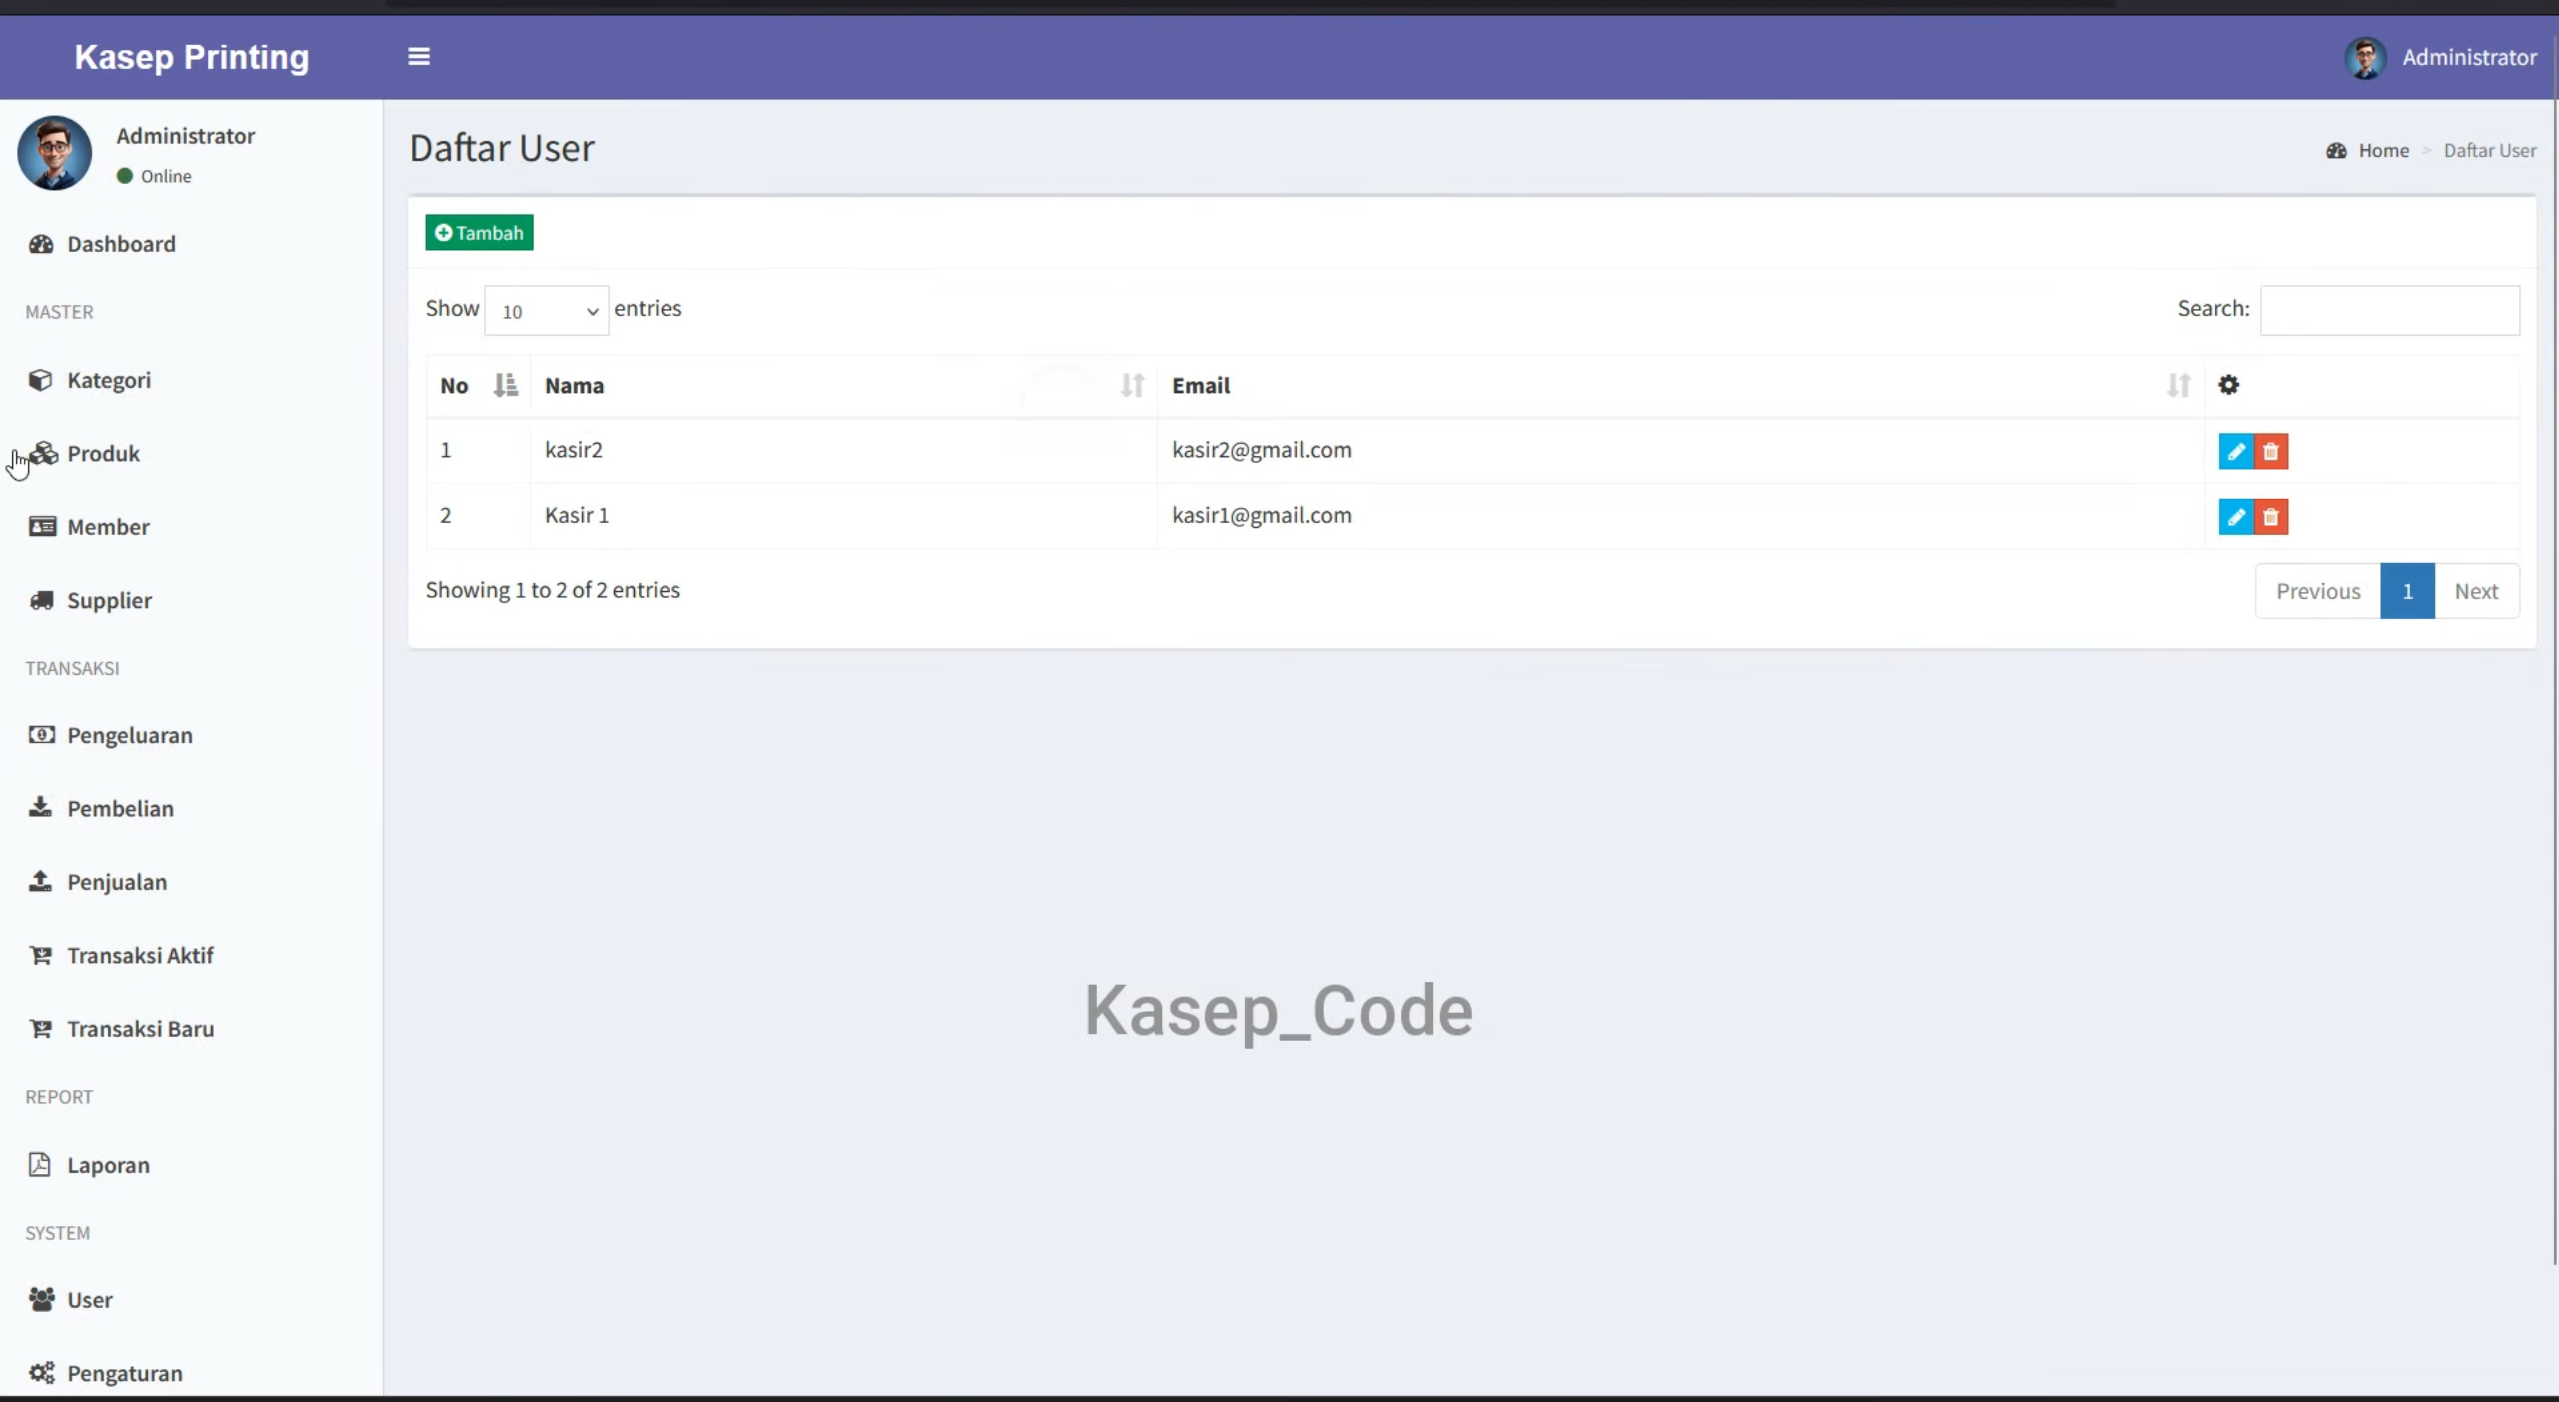Click the Produk cubes icon
The width and height of the screenshot is (2559, 1402).
coord(43,453)
